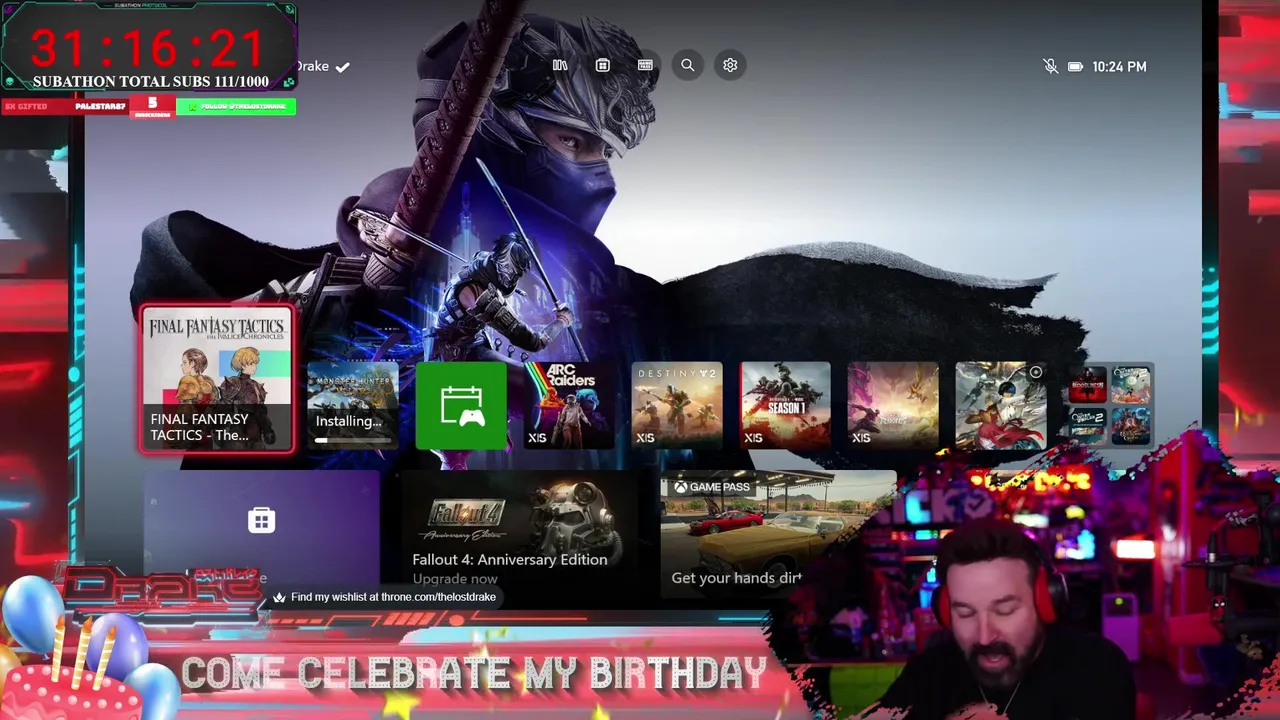Screen dimensions: 1280x720
Task: Open the Microsoft Store icon in top bar
Action: coord(602,65)
